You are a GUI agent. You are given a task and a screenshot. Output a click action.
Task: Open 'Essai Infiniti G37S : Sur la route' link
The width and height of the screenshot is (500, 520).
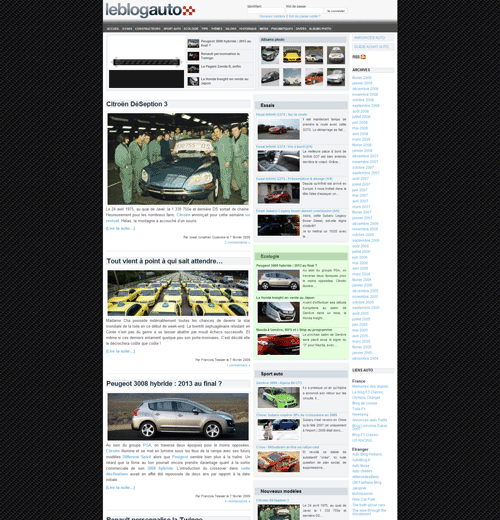[282, 114]
